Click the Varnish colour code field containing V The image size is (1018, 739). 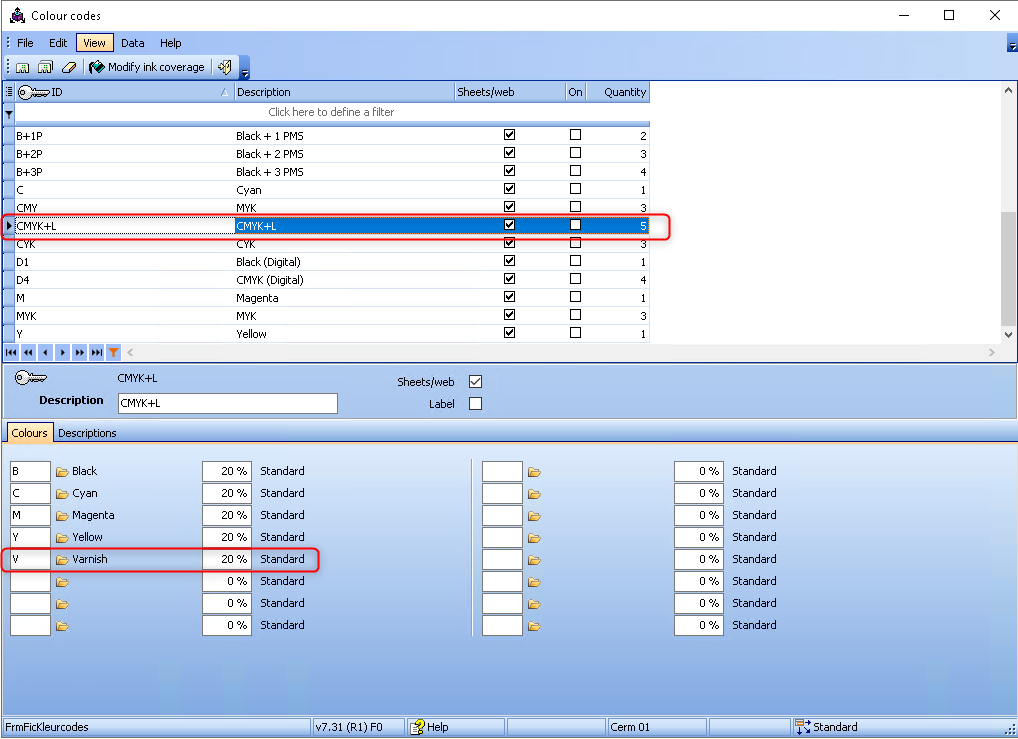31,559
